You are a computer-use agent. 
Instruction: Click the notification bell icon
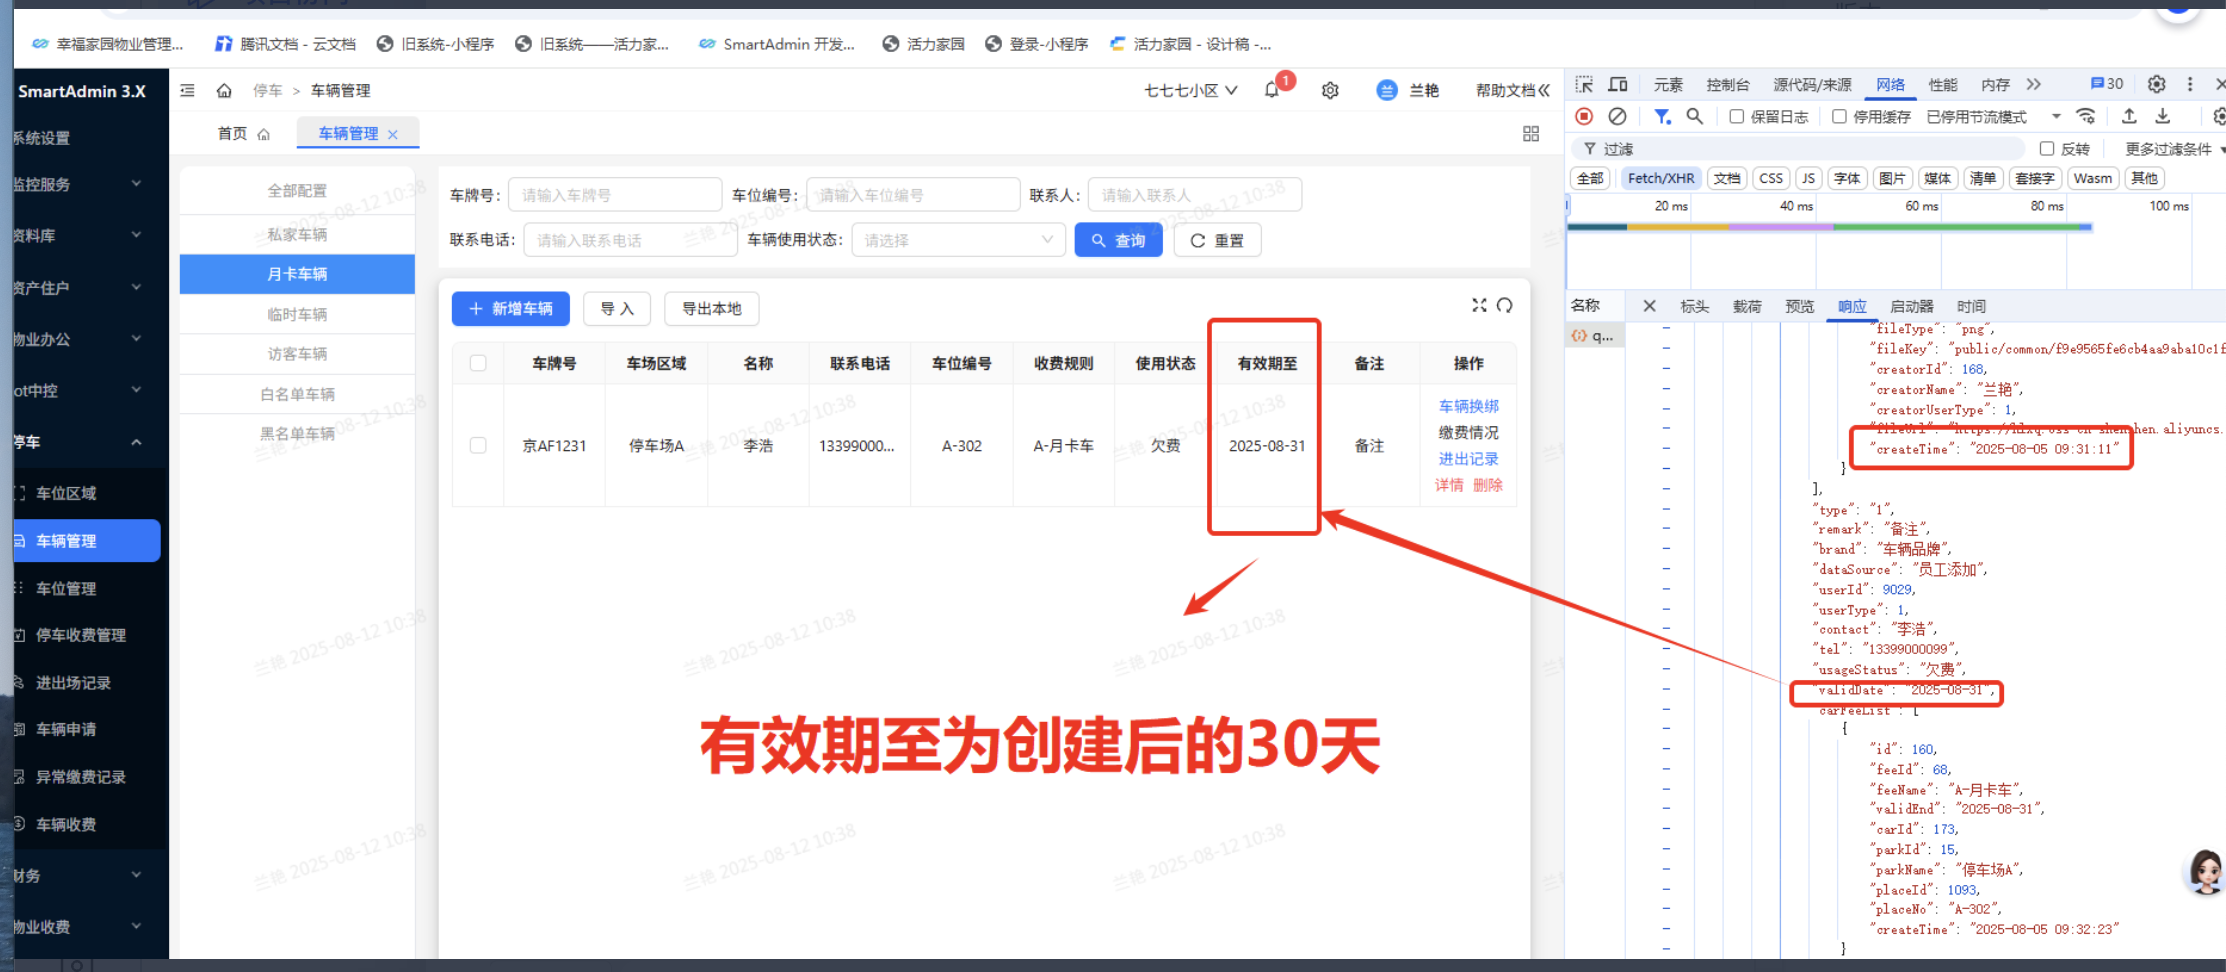pyautogui.click(x=1271, y=90)
